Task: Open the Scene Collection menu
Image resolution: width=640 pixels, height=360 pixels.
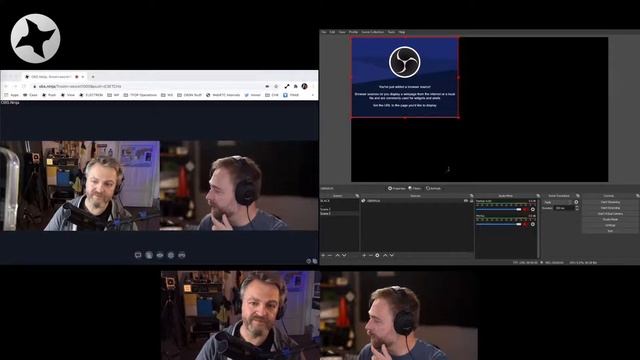Action: [x=373, y=32]
